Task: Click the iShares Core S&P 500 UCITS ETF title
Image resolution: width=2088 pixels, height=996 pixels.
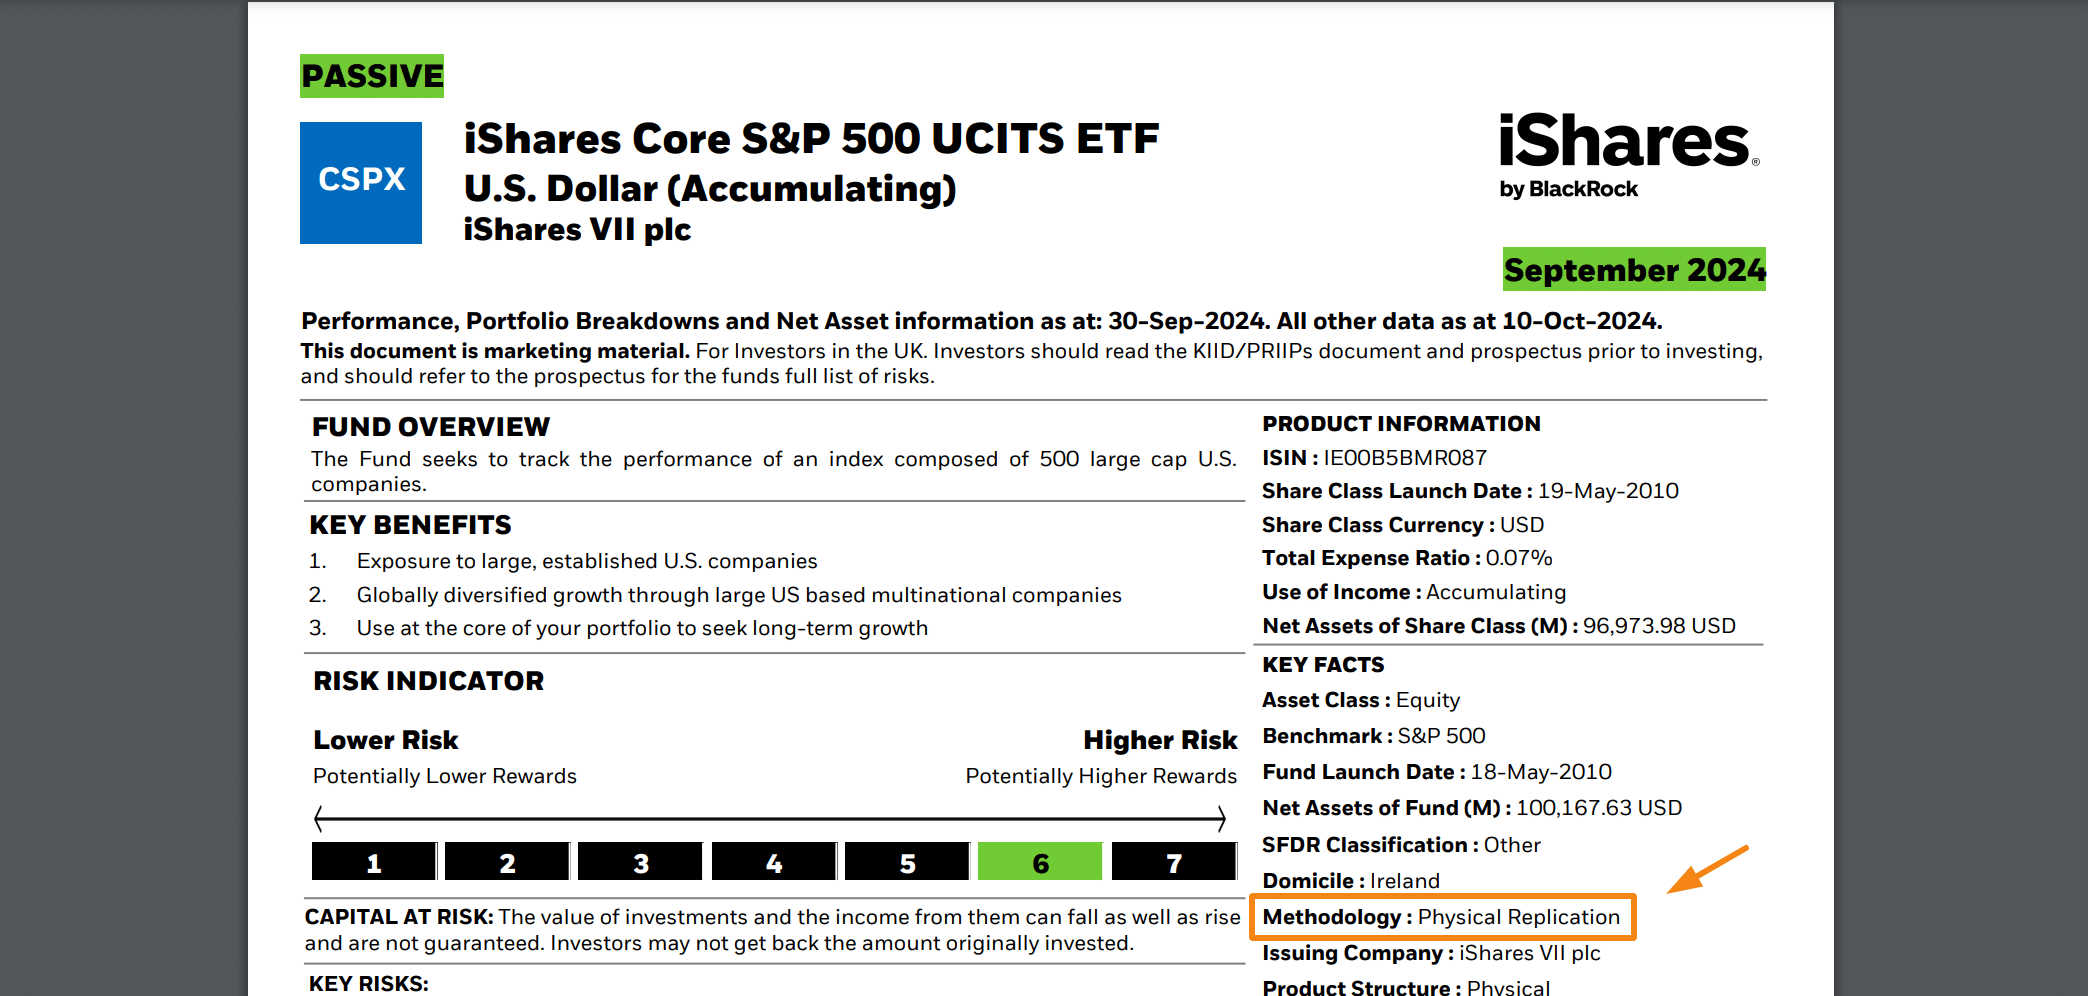Action: pyautogui.click(x=811, y=139)
